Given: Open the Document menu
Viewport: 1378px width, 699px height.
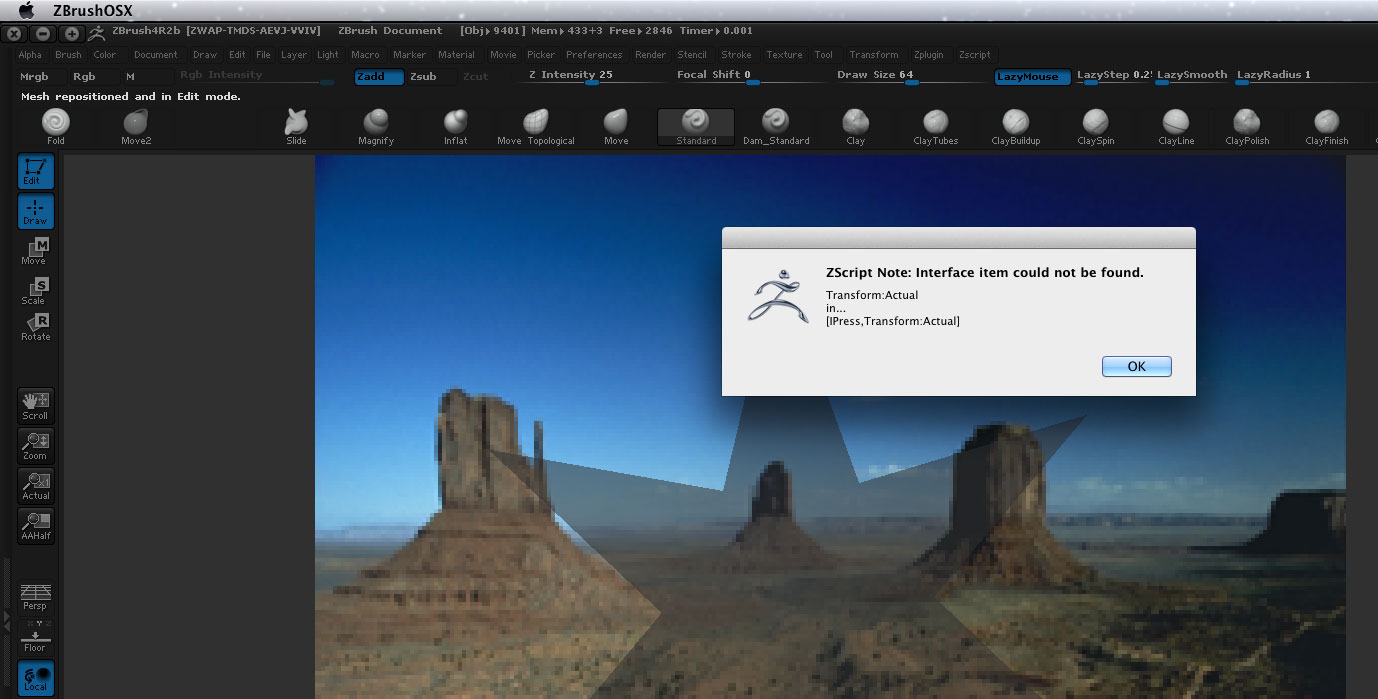Looking at the screenshot, I should coord(156,55).
